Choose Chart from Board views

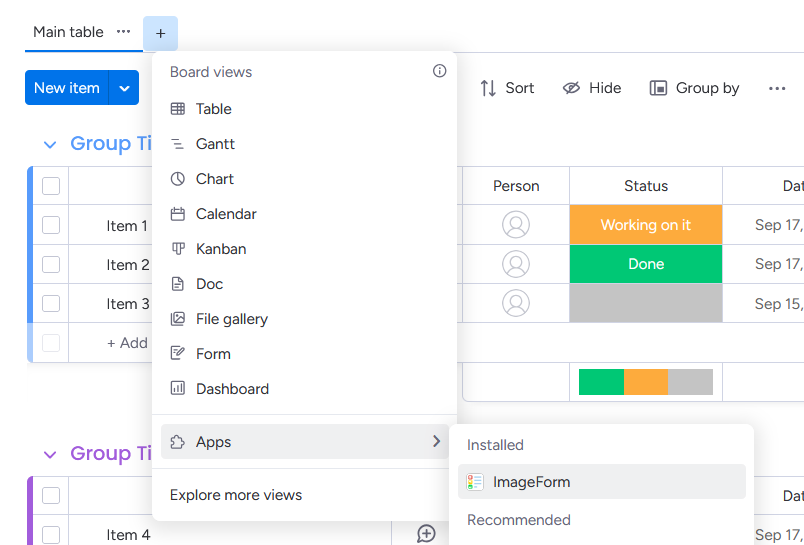click(305, 179)
